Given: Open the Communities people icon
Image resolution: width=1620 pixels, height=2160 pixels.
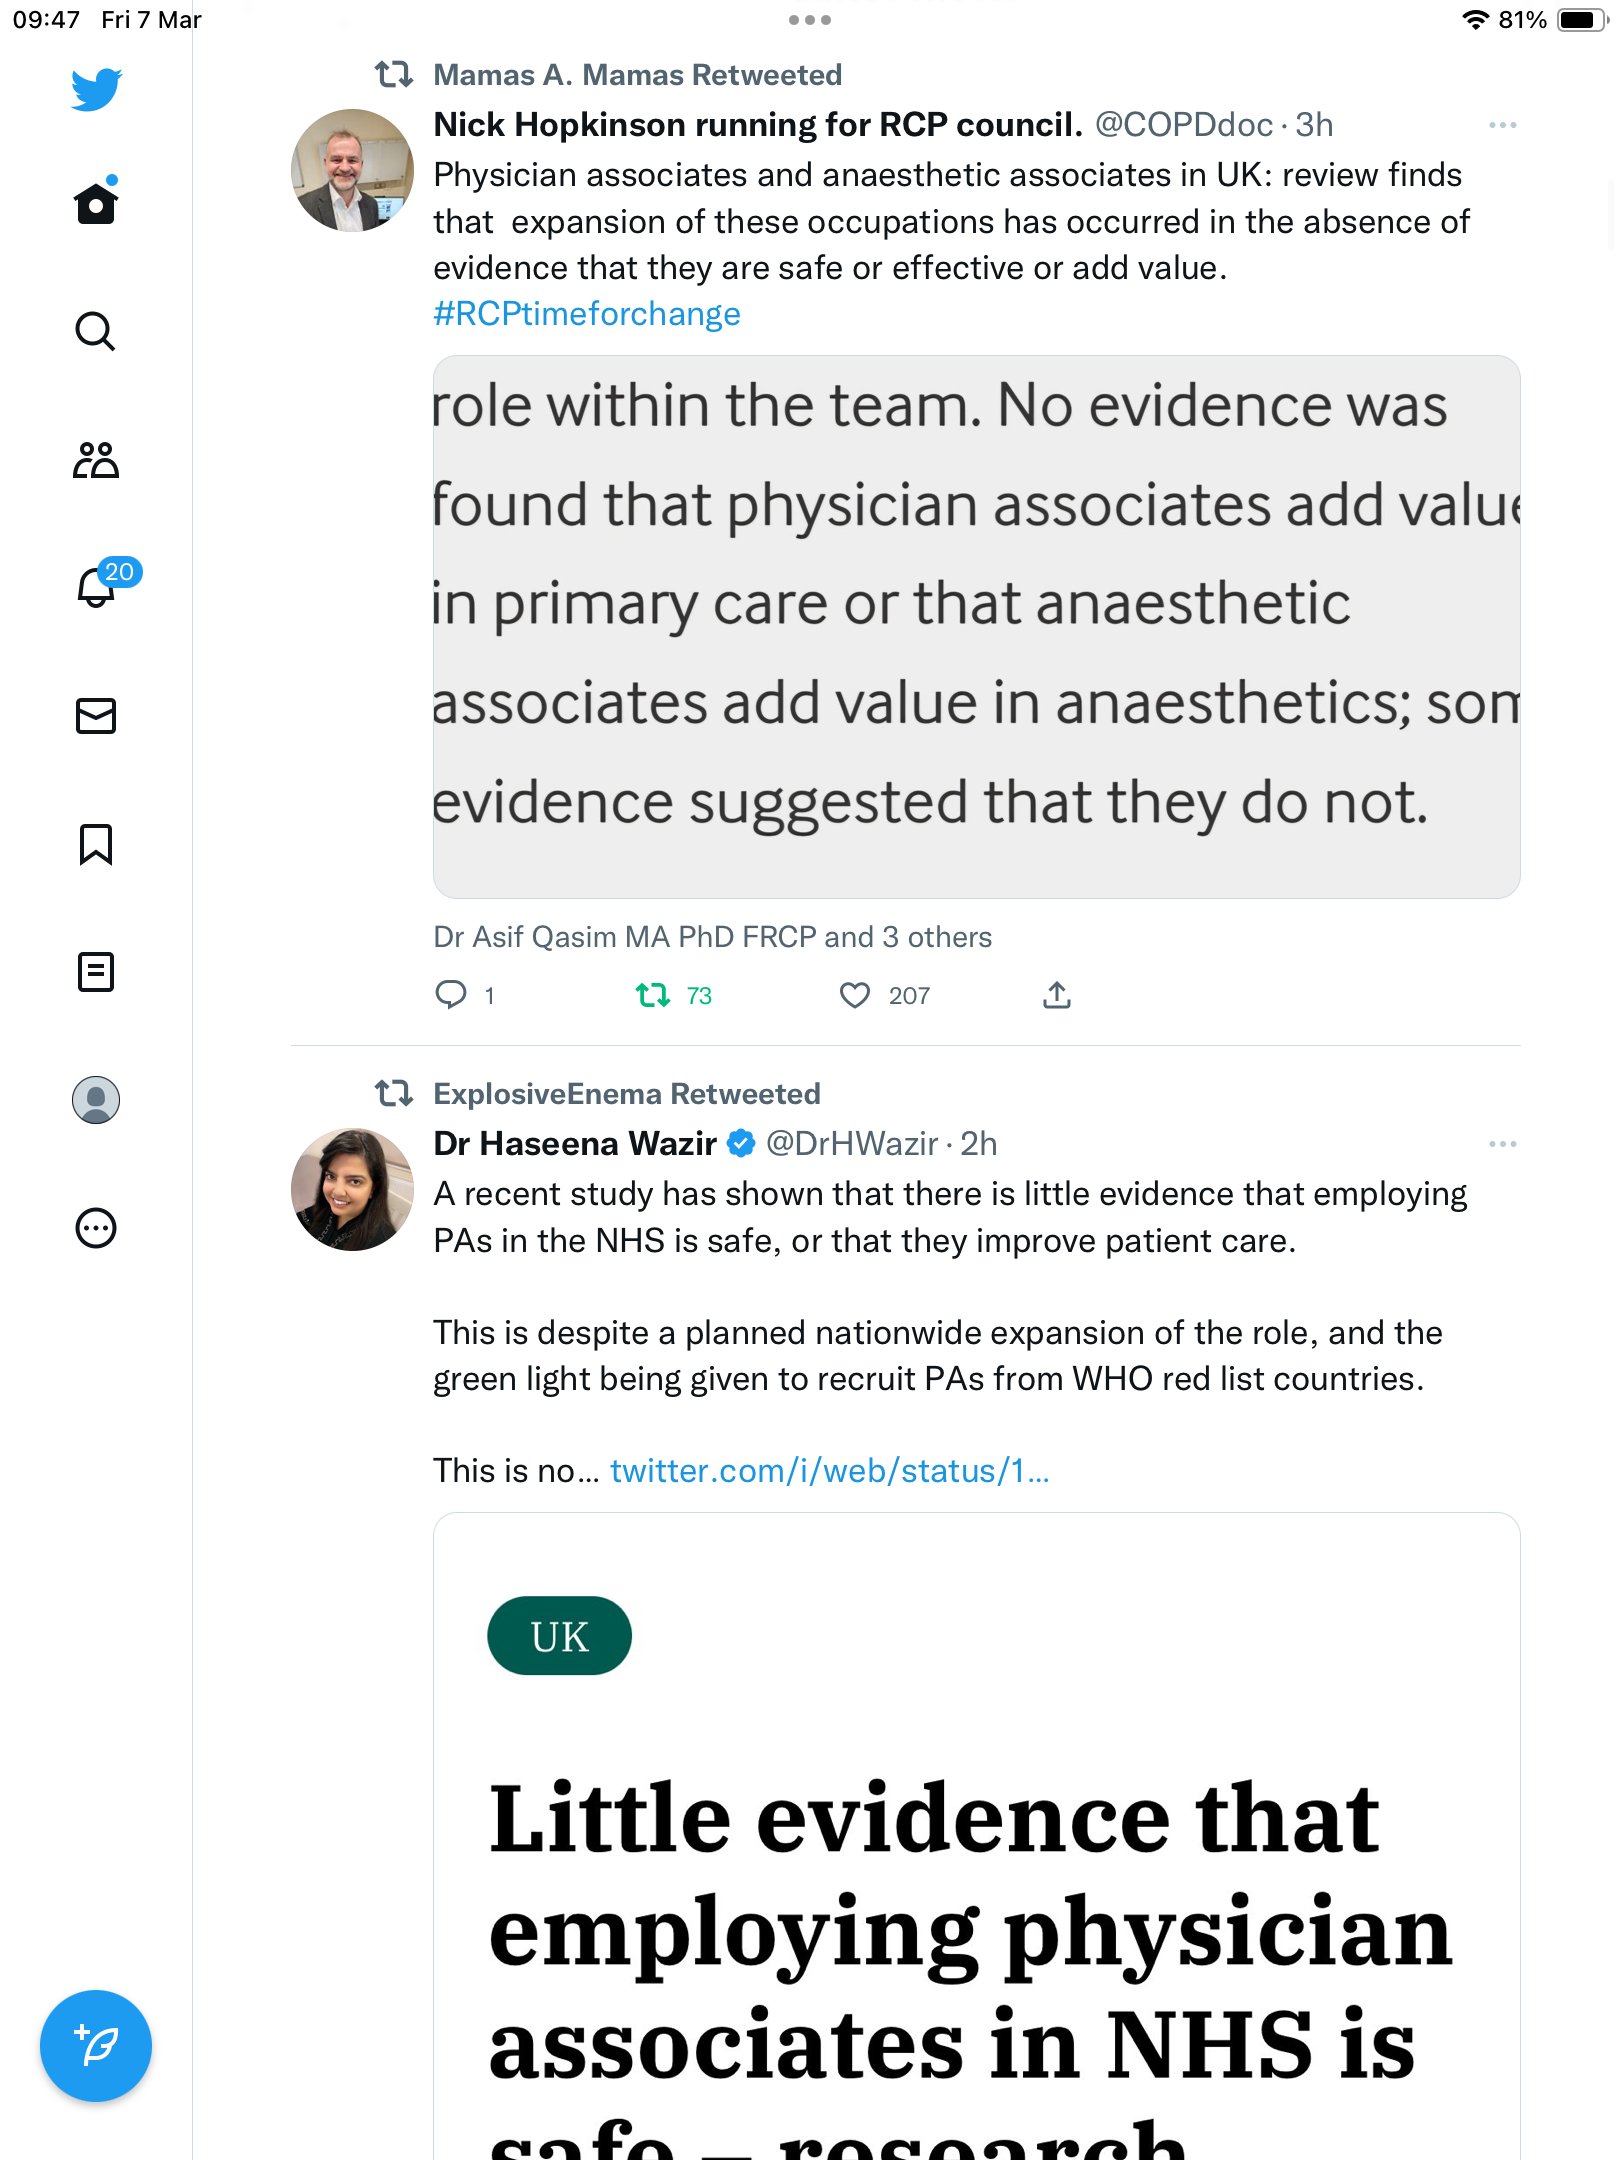Looking at the screenshot, I should pyautogui.click(x=96, y=460).
